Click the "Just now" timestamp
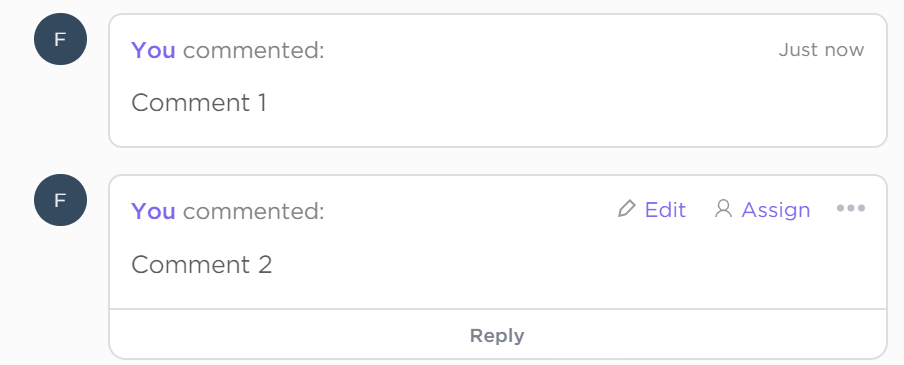The width and height of the screenshot is (904, 365). [822, 50]
